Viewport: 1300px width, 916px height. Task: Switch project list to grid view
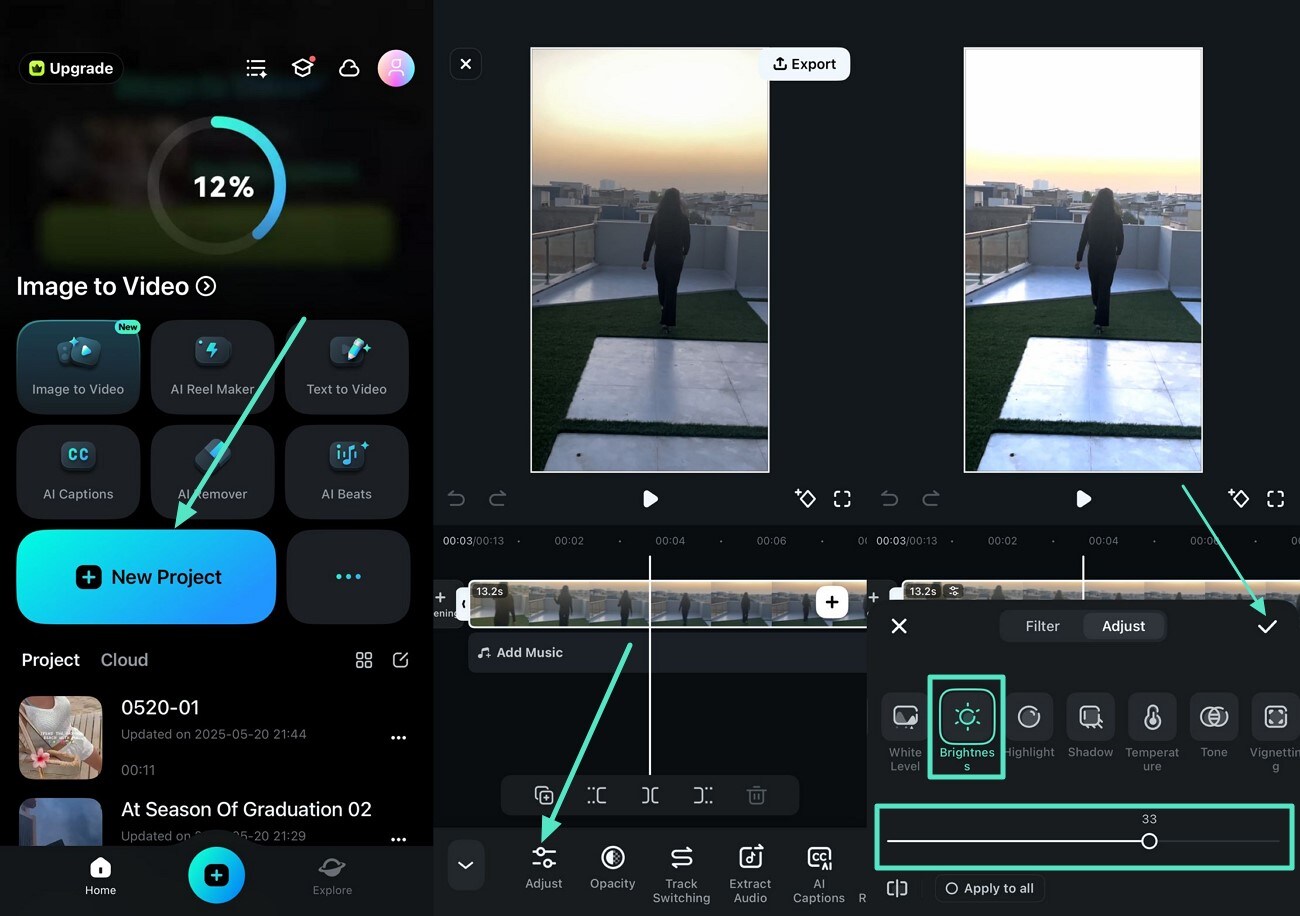click(364, 660)
